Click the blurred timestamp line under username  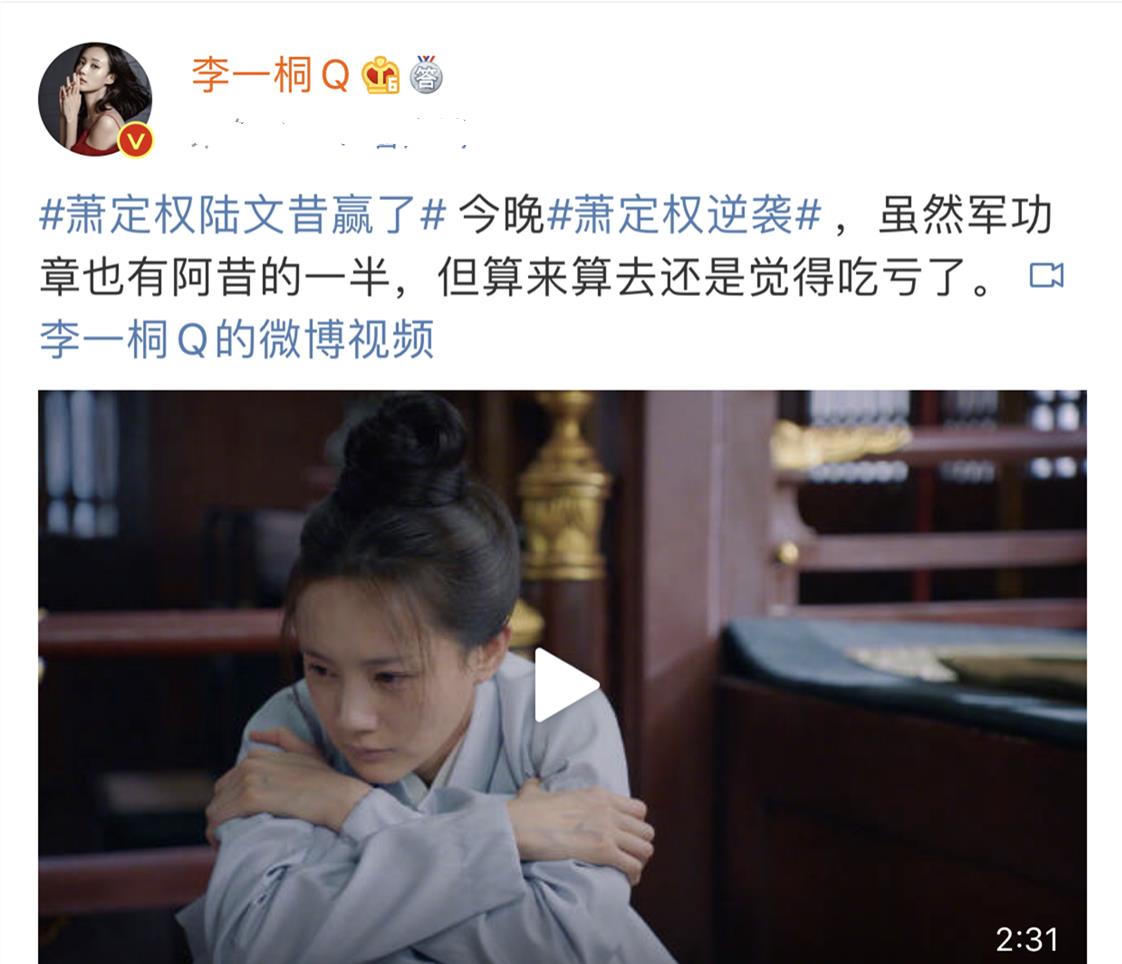coord(331,135)
